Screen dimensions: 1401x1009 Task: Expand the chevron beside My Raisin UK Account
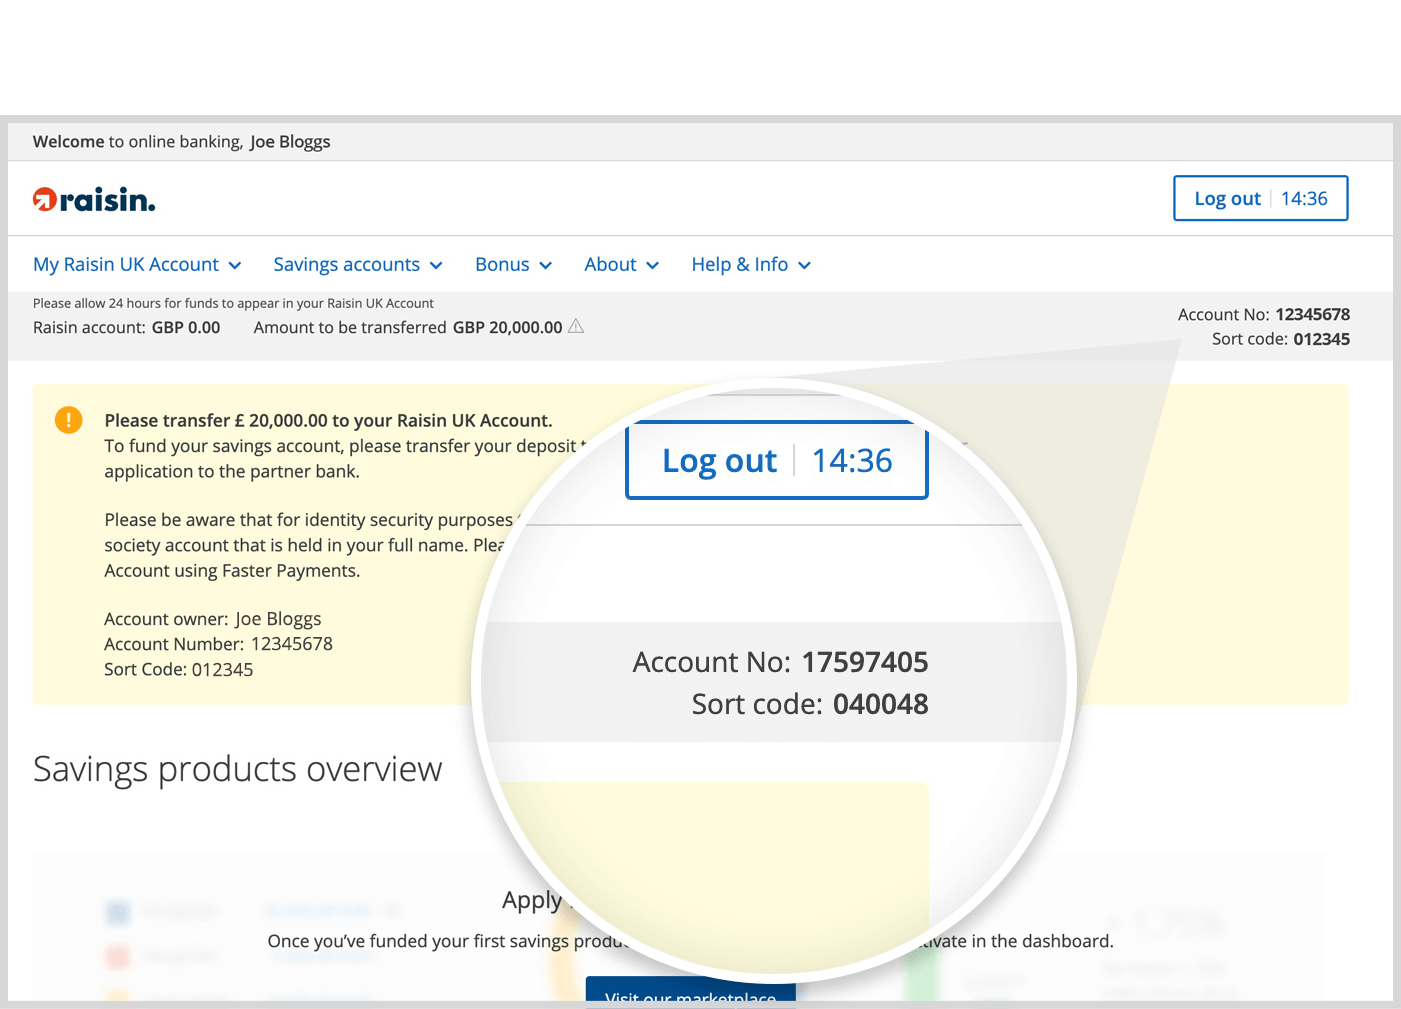pos(235,266)
